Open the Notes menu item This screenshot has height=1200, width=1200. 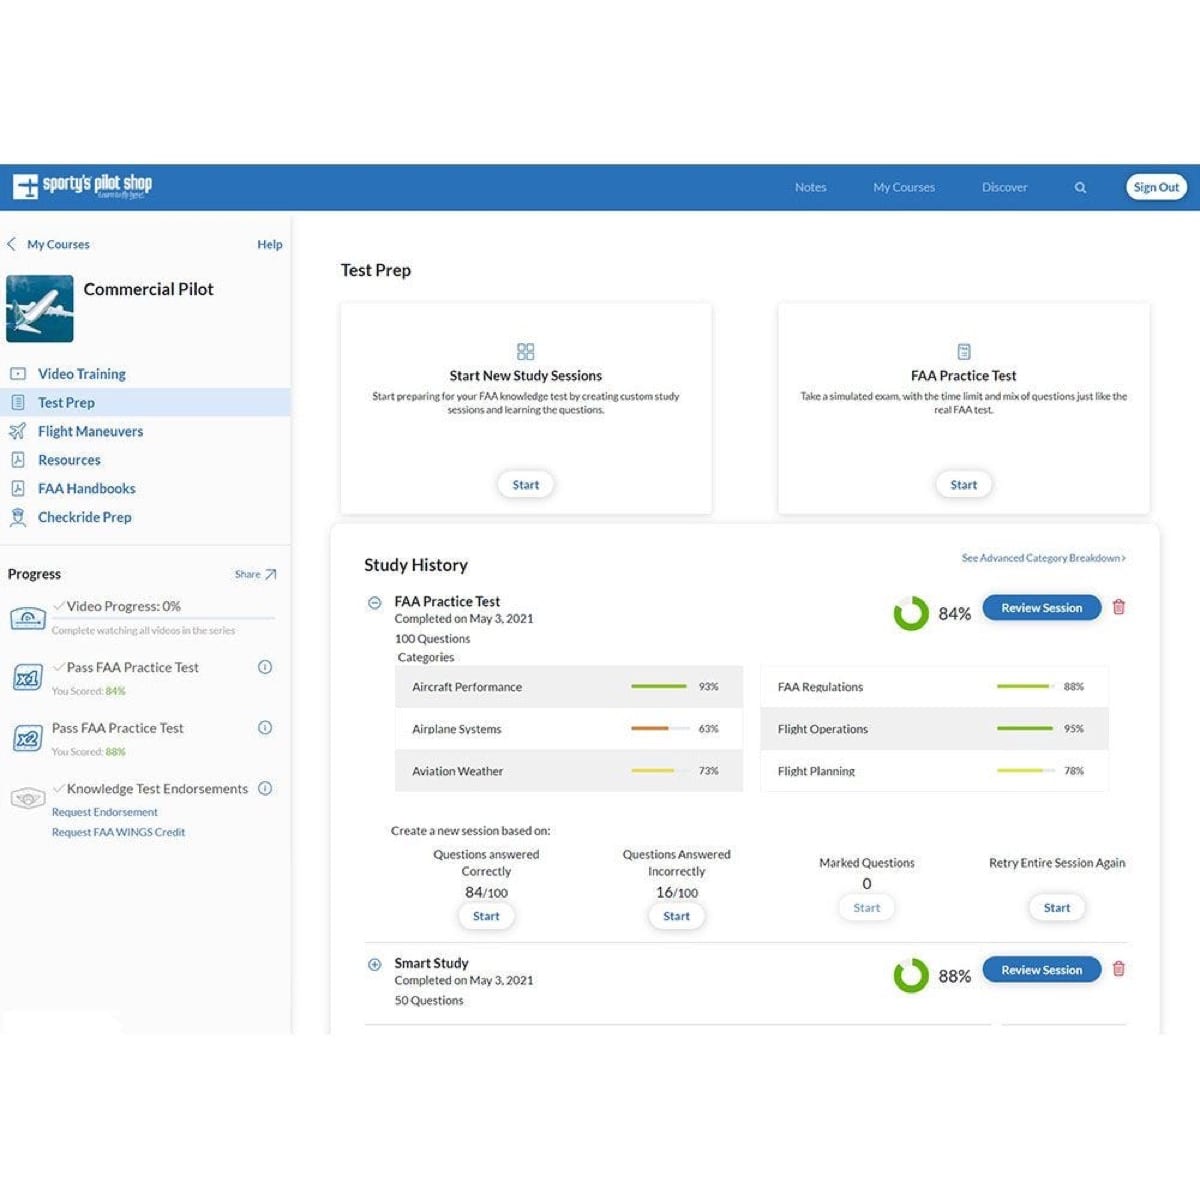click(811, 187)
